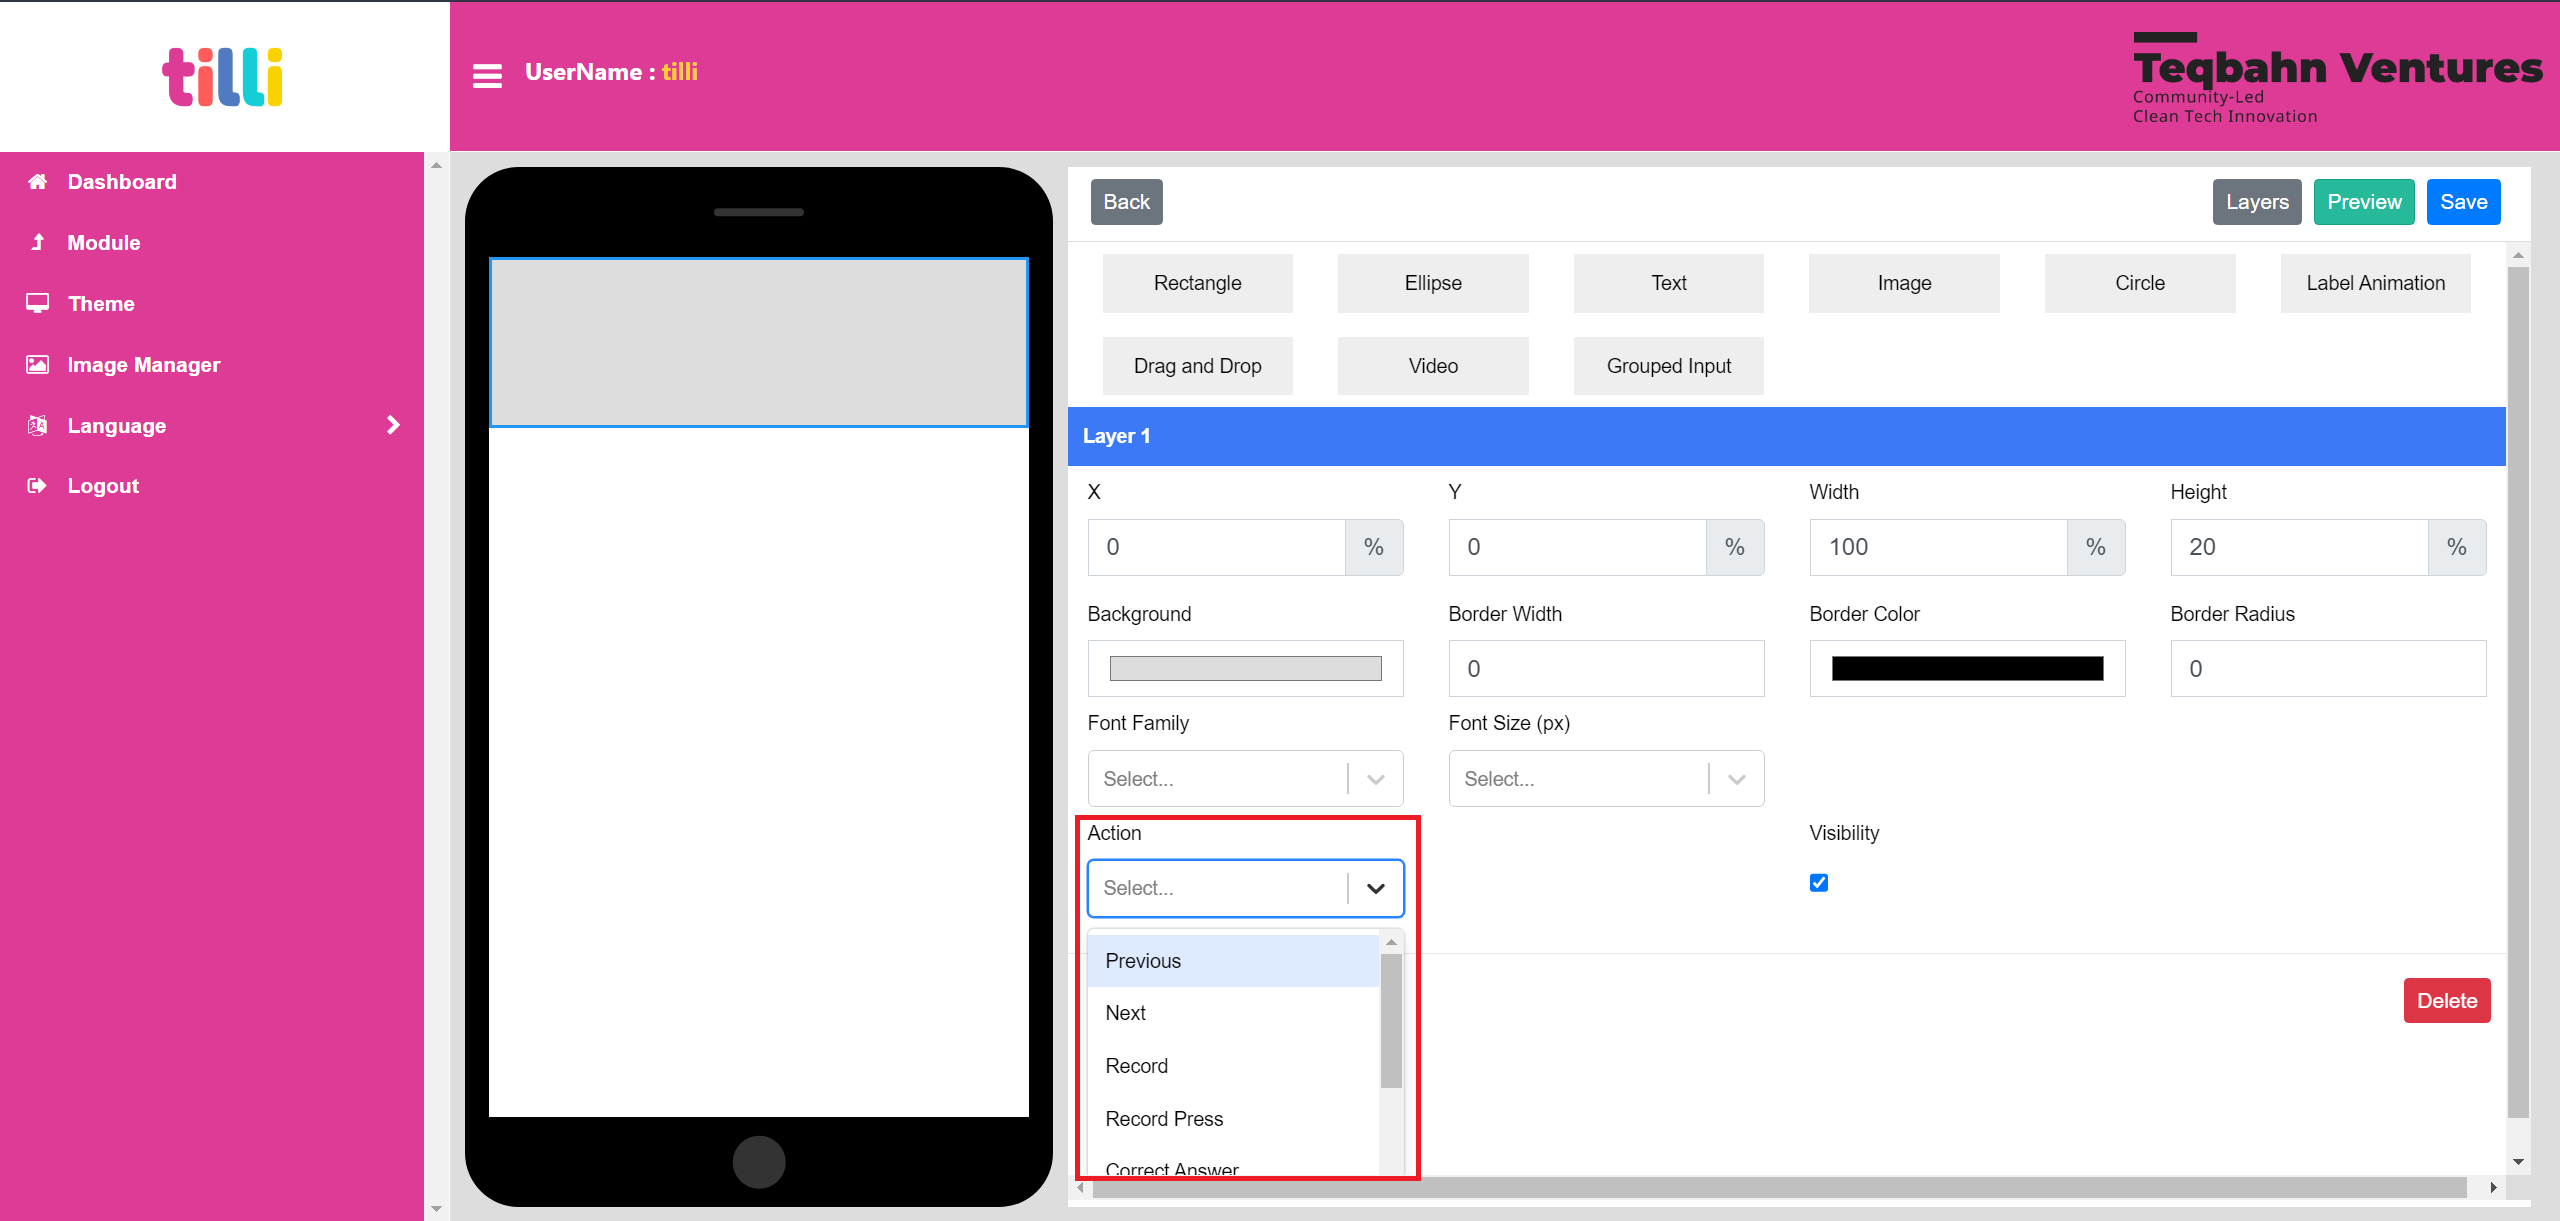The image size is (2560, 1221).
Task: Select the Text tool icon
Action: pyautogui.click(x=1667, y=282)
